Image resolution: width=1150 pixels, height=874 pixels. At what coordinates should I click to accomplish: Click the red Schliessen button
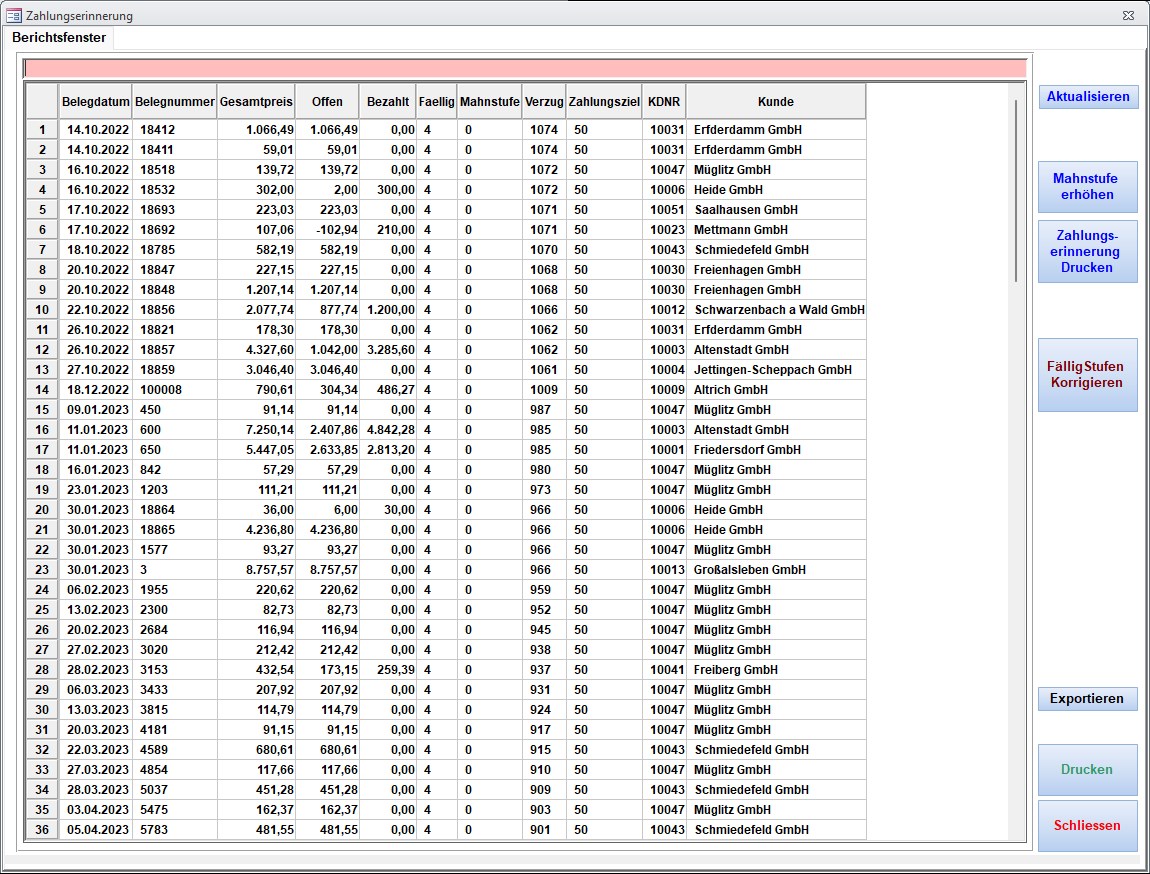[1087, 826]
